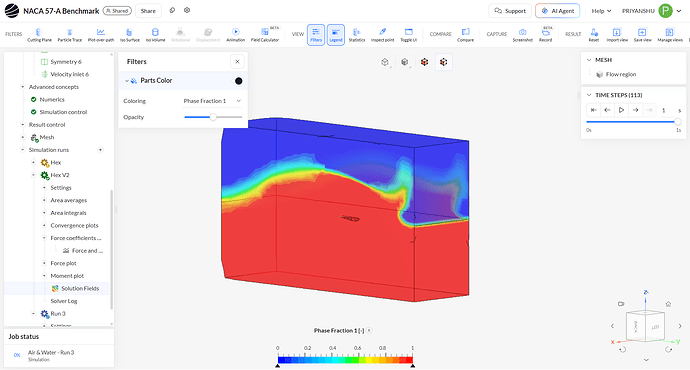The image size is (690, 370).
Task: Open Convergence plots in the tree
Action: tap(74, 226)
